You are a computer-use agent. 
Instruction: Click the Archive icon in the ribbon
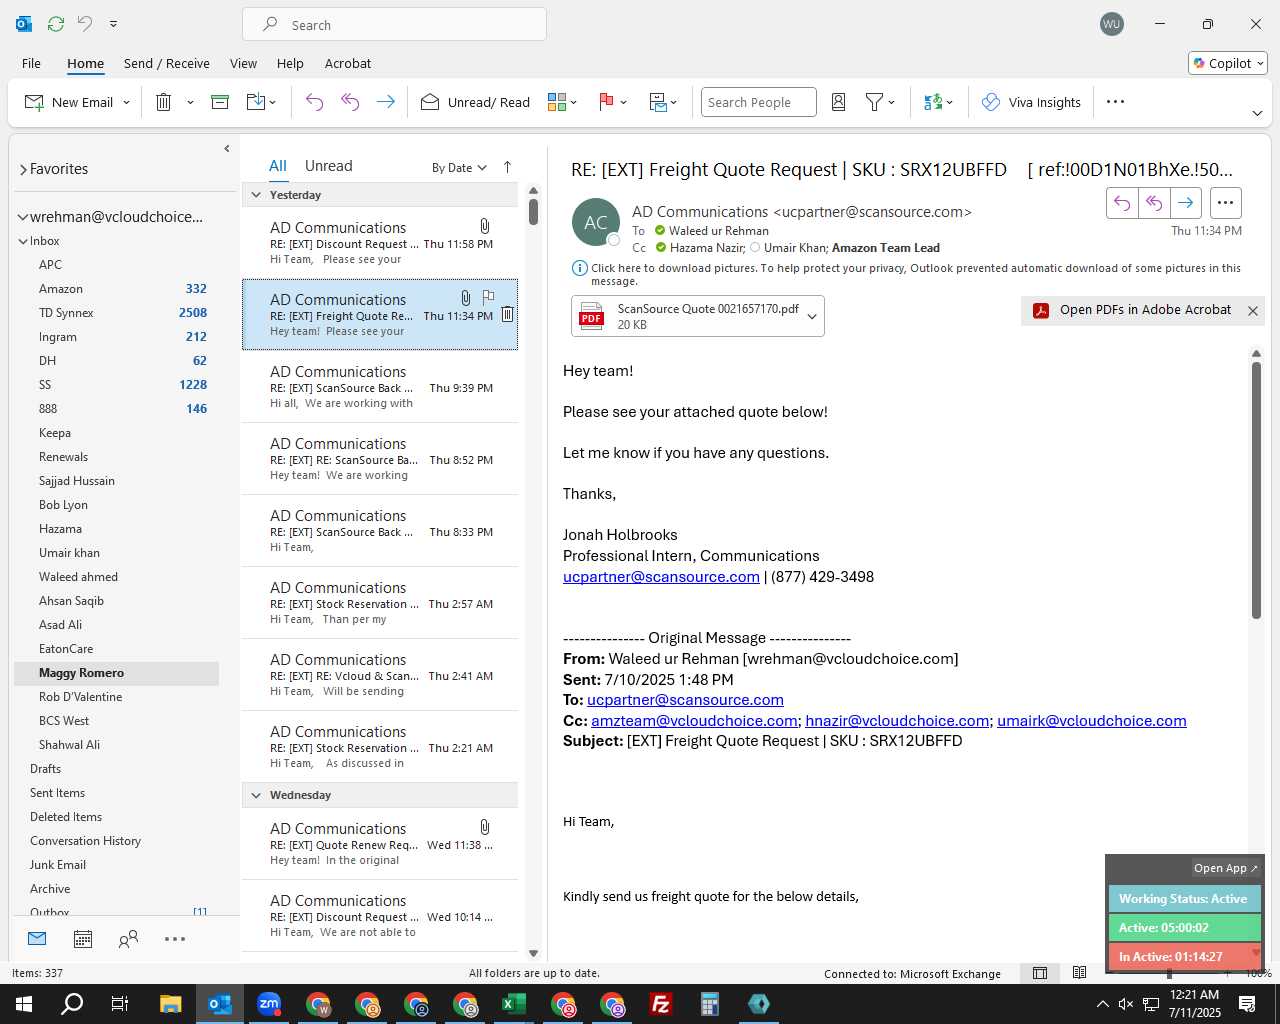[x=220, y=102]
